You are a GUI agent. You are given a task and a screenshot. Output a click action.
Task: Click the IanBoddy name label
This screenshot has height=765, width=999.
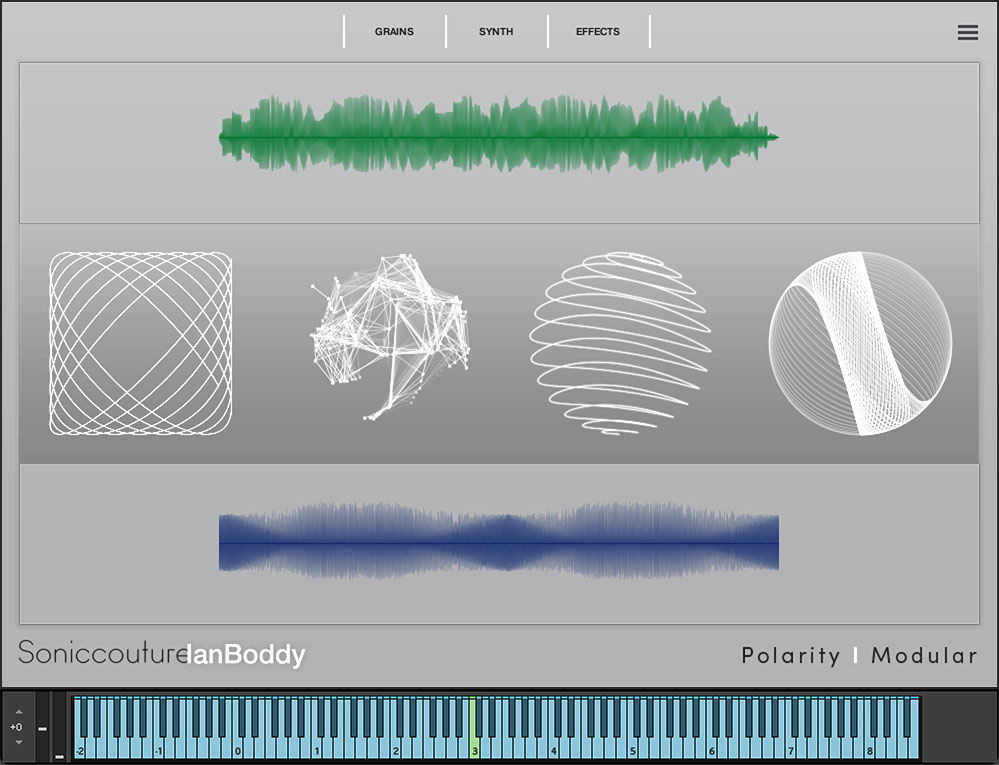pos(246,656)
